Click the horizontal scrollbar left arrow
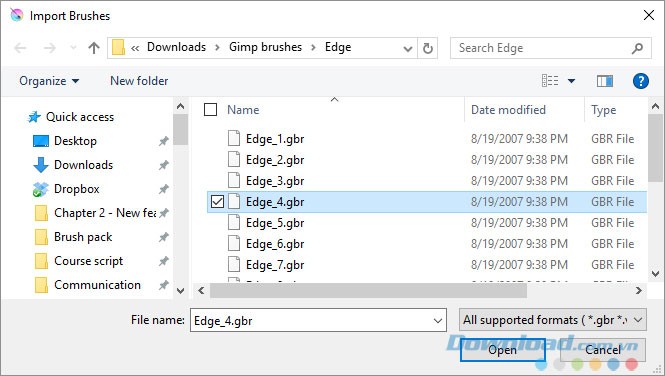Viewport: 665px width, 376px height. pos(201,291)
